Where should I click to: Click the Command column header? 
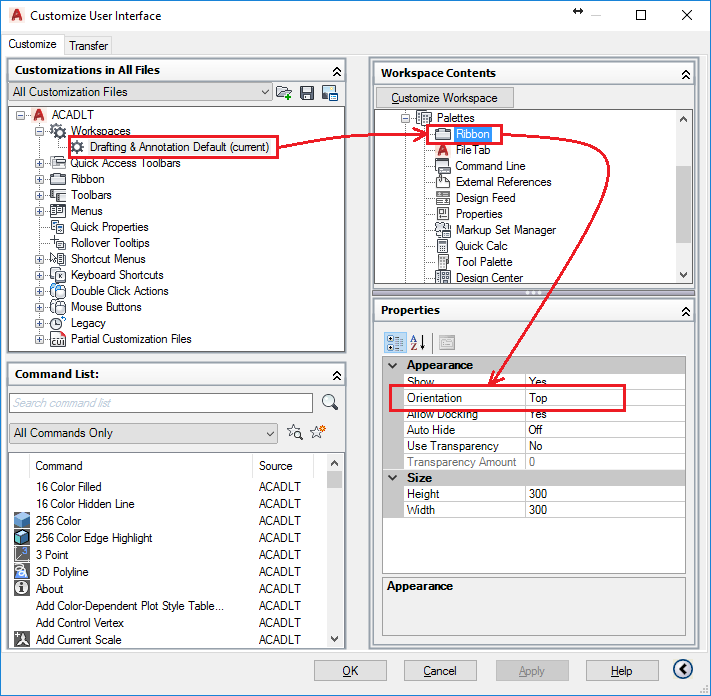tap(141, 466)
